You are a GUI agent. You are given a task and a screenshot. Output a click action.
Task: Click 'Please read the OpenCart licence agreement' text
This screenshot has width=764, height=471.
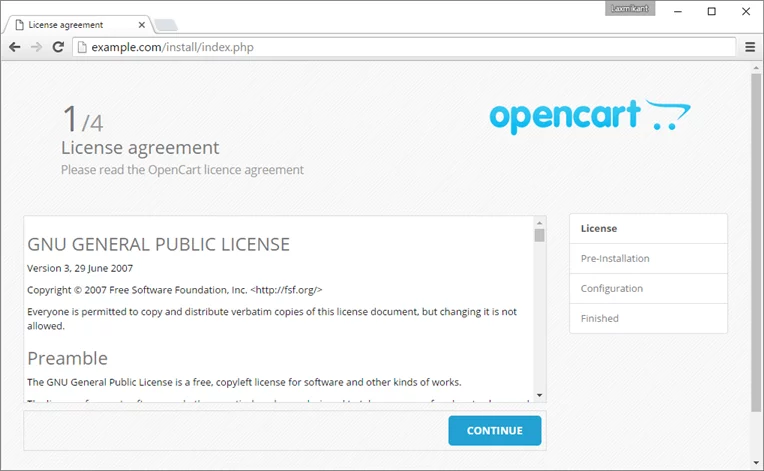(x=182, y=170)
